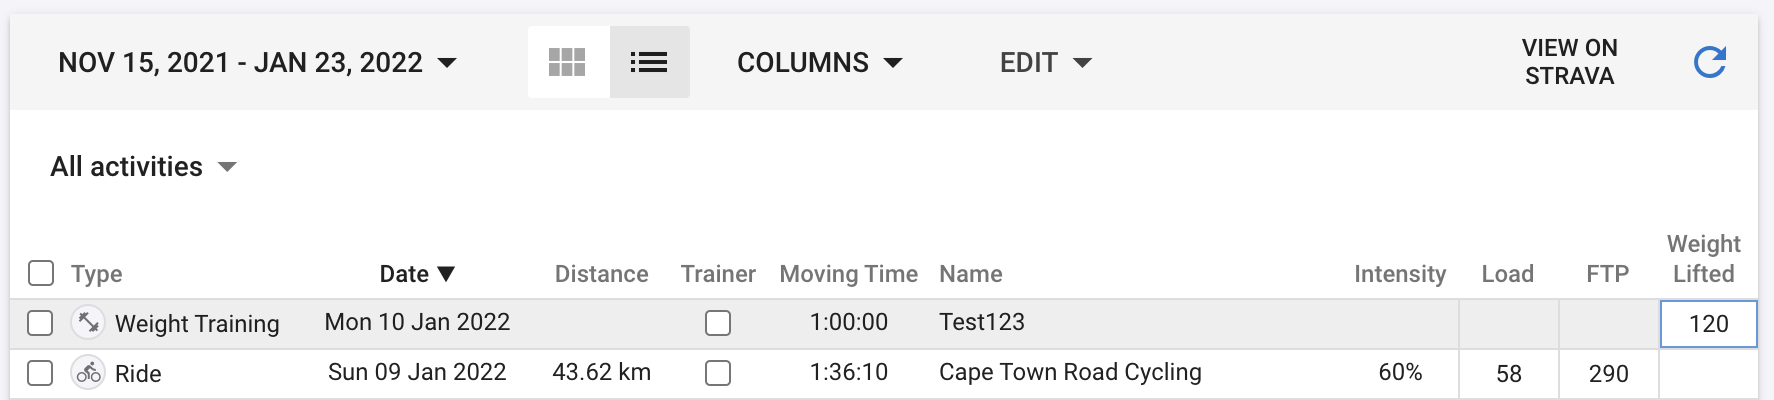Image resolution: width=1774 pixels, height=400 pixels.
Task: Toggle Trainer for Cape Town Road Cycling
Action: coord(718,373)
